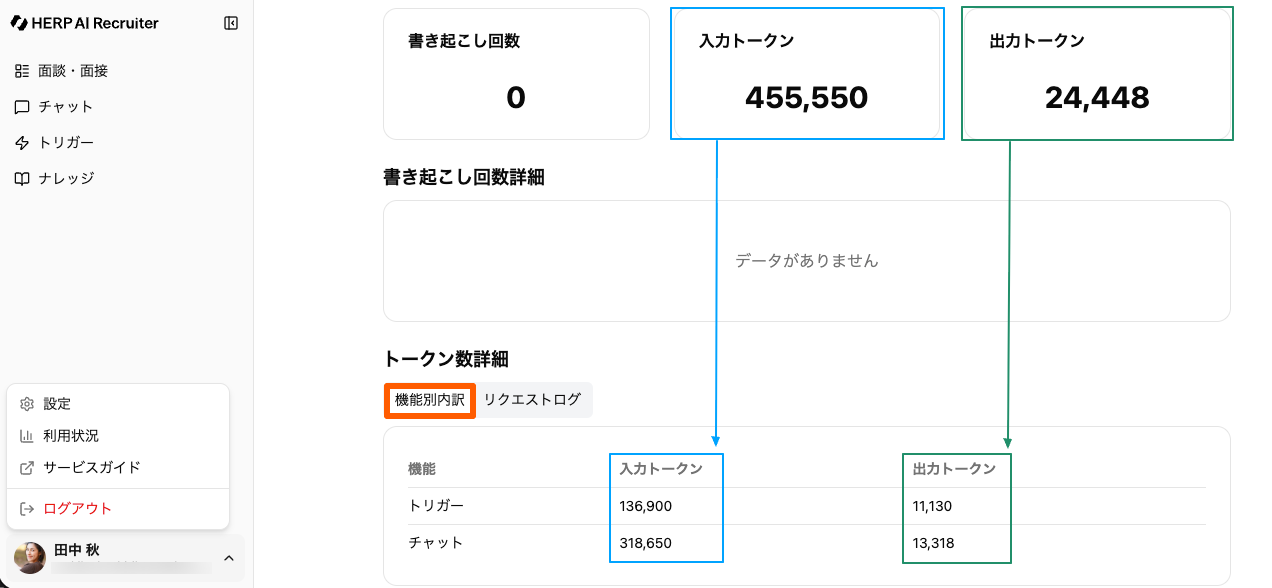Click the 田中 秋 profile avatar
Screen dimensions: 1272x588
[30, 558]
